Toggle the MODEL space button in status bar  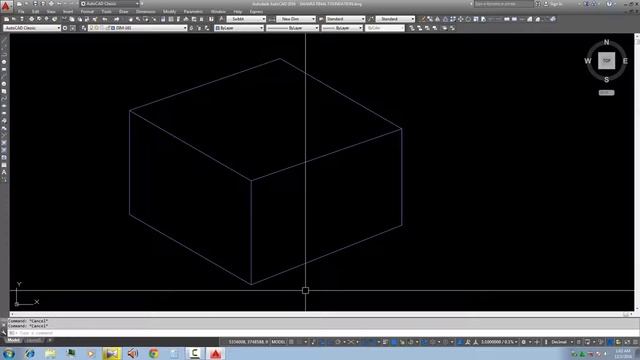tap(278, 342)
